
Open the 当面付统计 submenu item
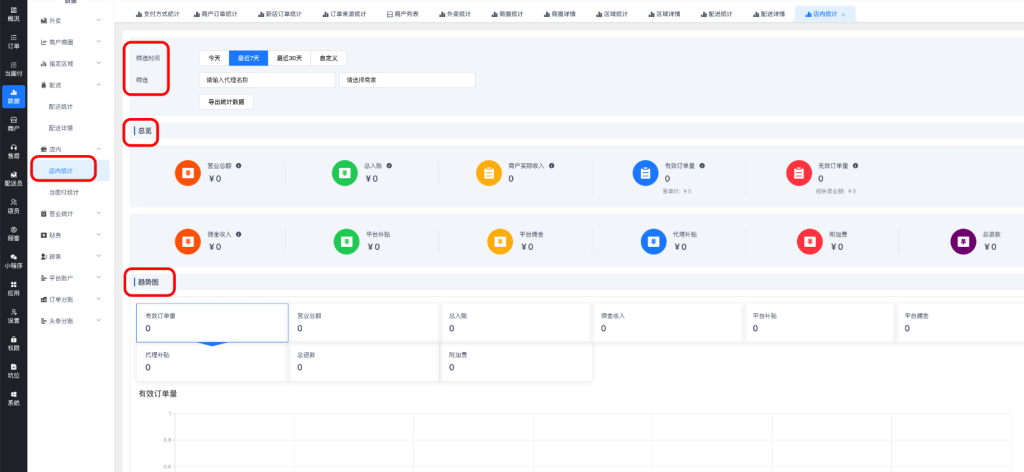pos(62,191)
